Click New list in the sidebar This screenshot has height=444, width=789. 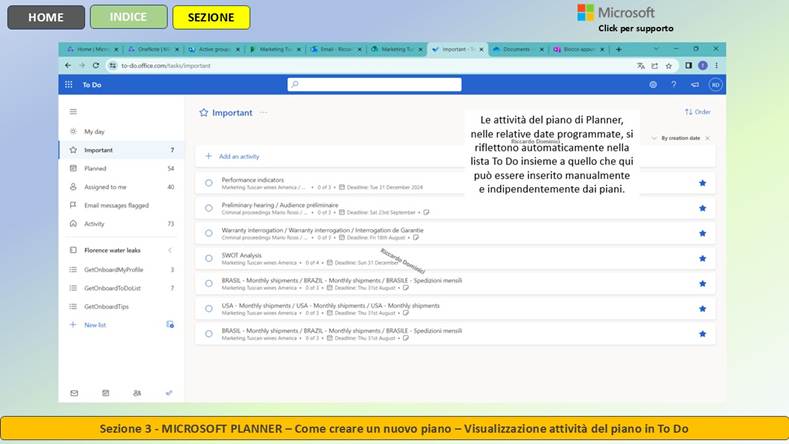pos(95,325)
